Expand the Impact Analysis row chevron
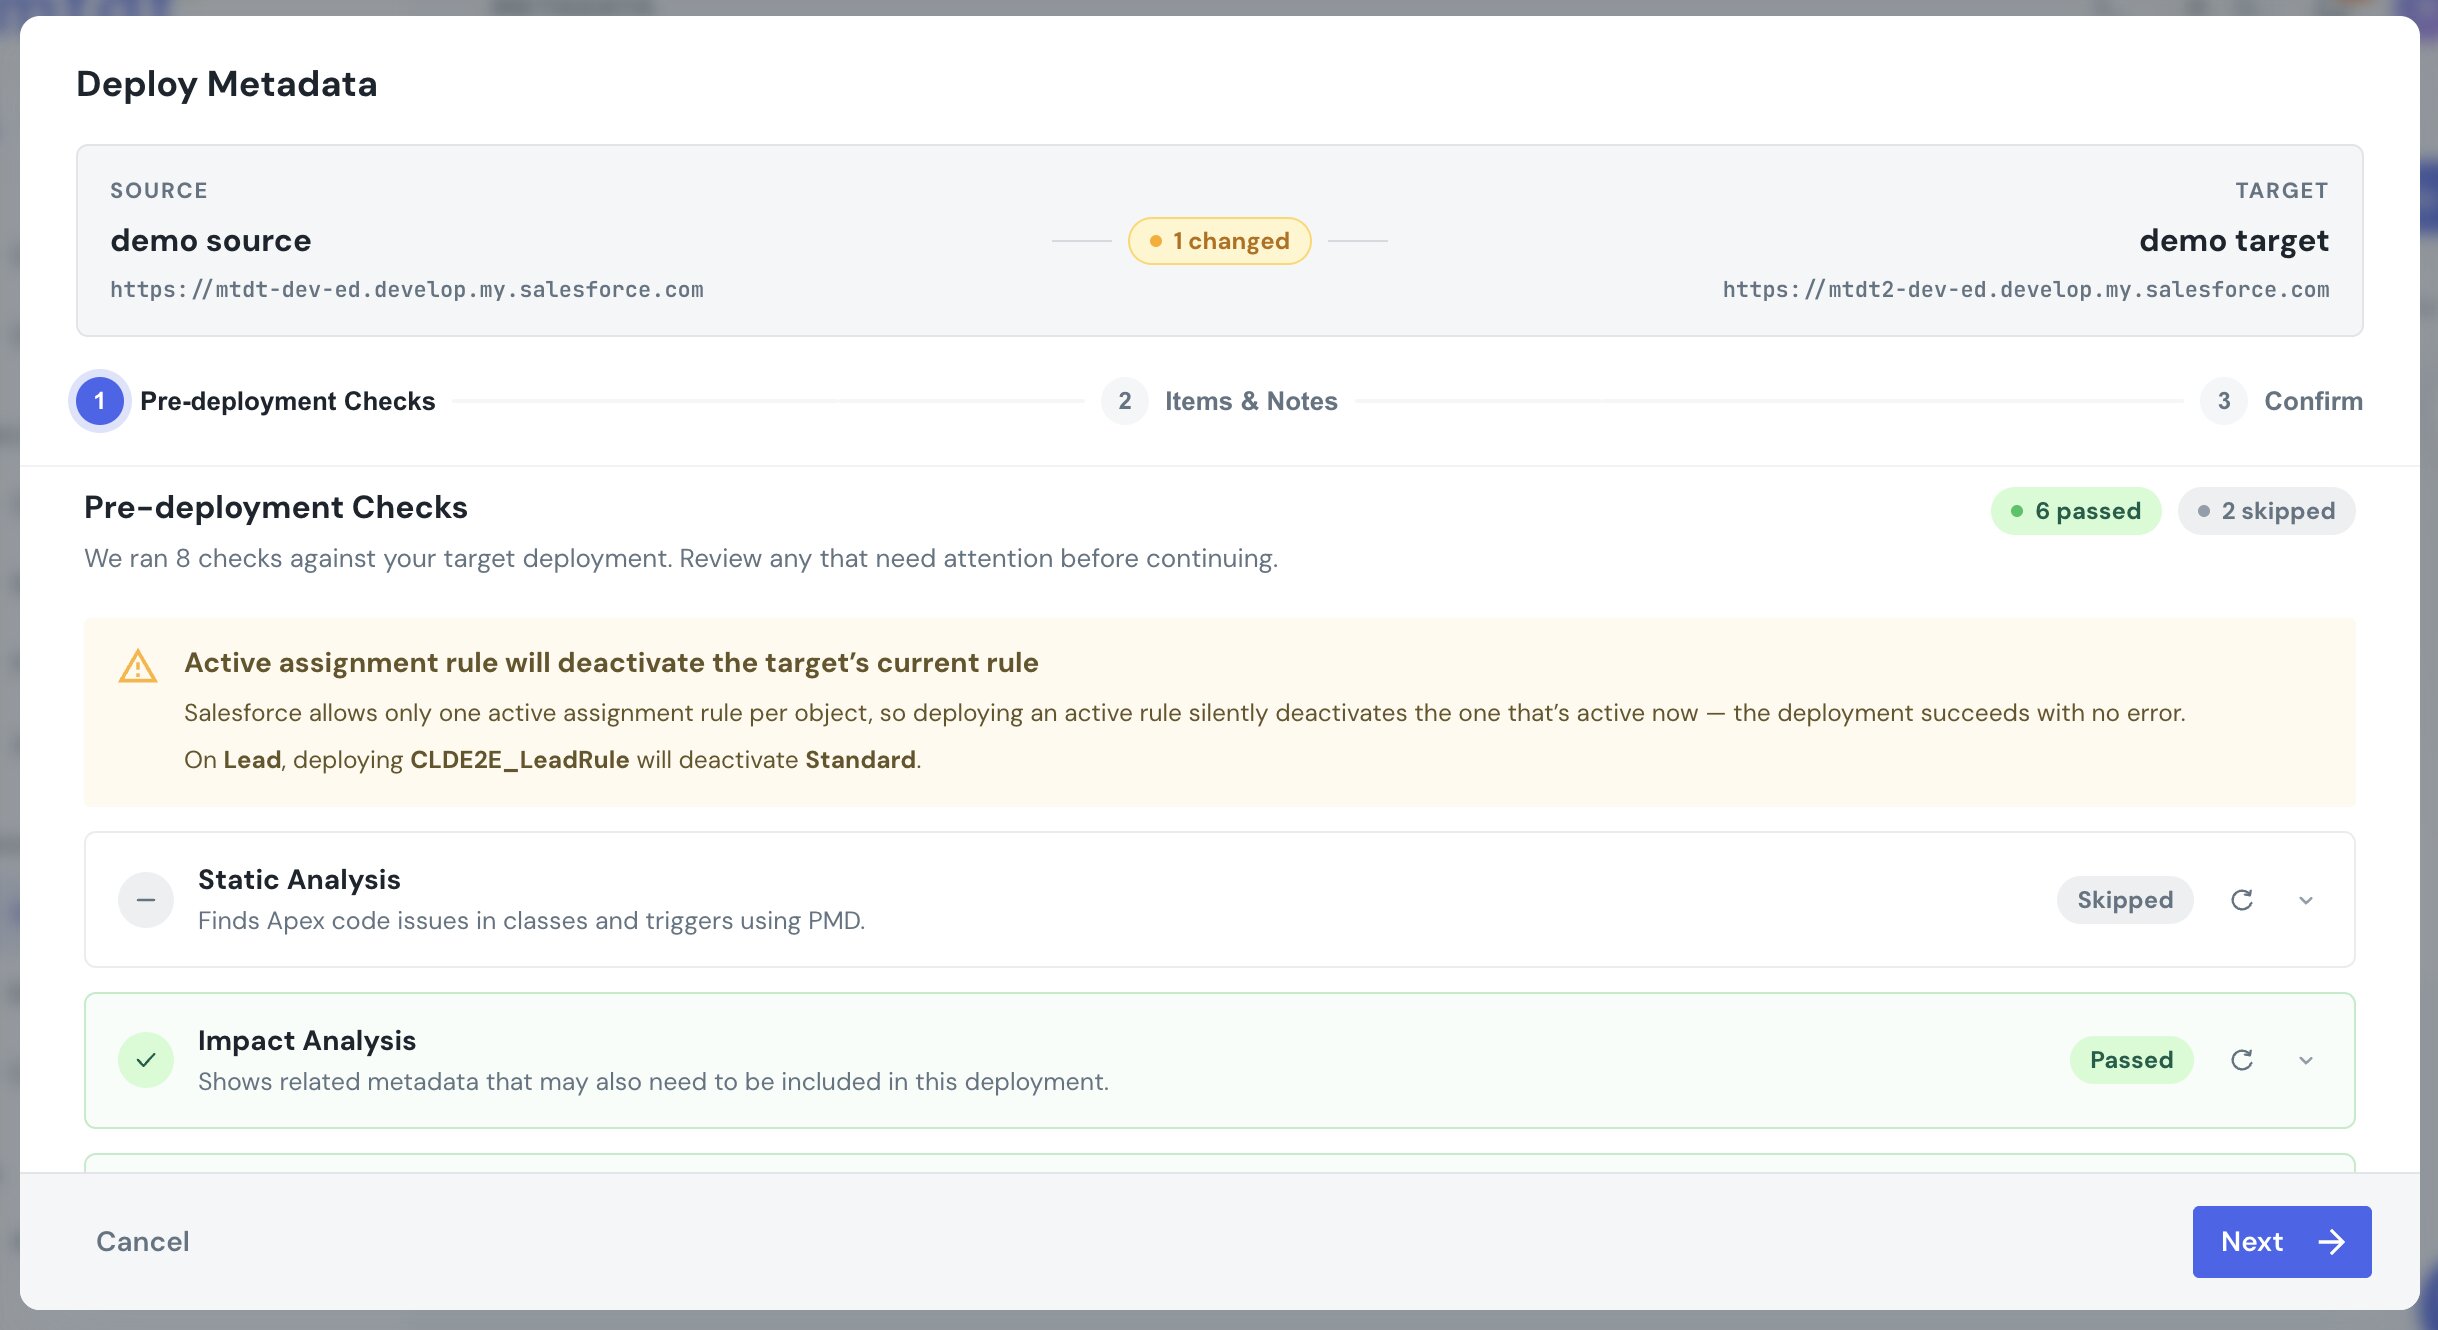 2306,1060
